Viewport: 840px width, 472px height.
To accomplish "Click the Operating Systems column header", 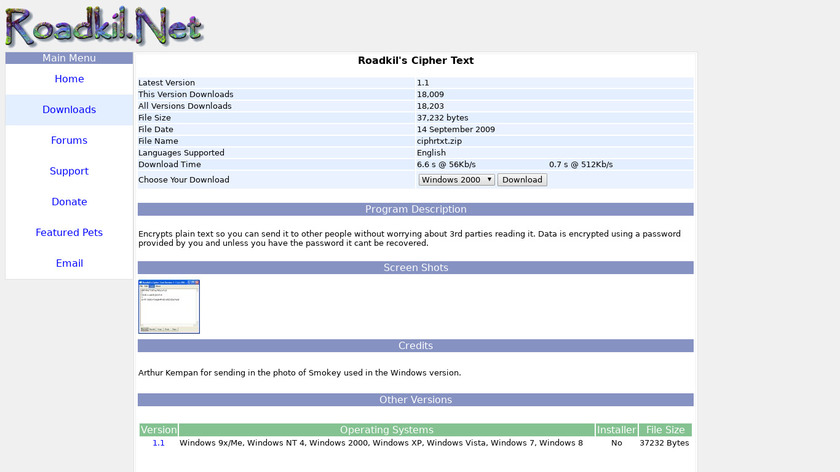I will (386, 430).
